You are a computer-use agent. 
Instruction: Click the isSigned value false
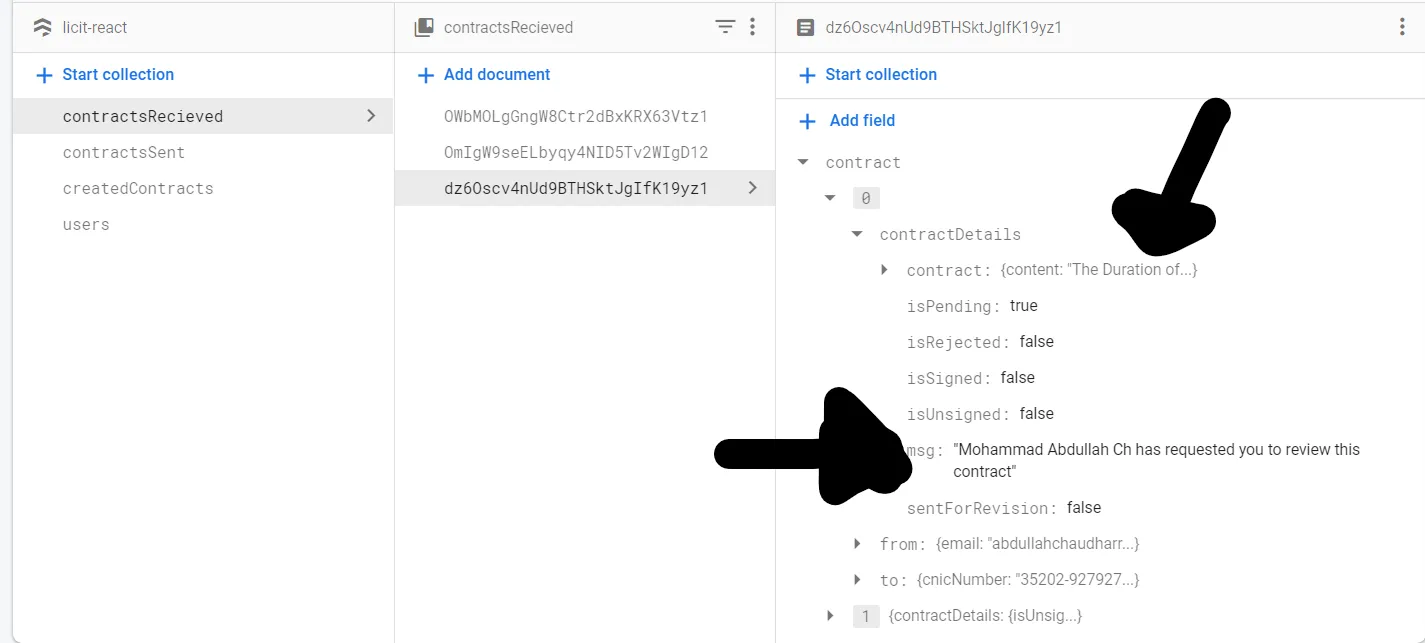[1018, 378]
